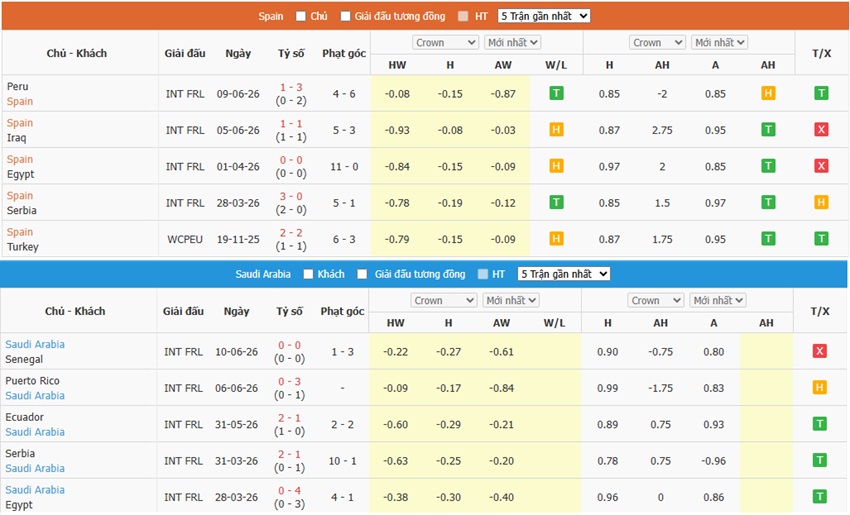Click green T T/X badge in Ecuador row
Image resolution: width=850 pixels, height=515 pixels.
(819, 424)
